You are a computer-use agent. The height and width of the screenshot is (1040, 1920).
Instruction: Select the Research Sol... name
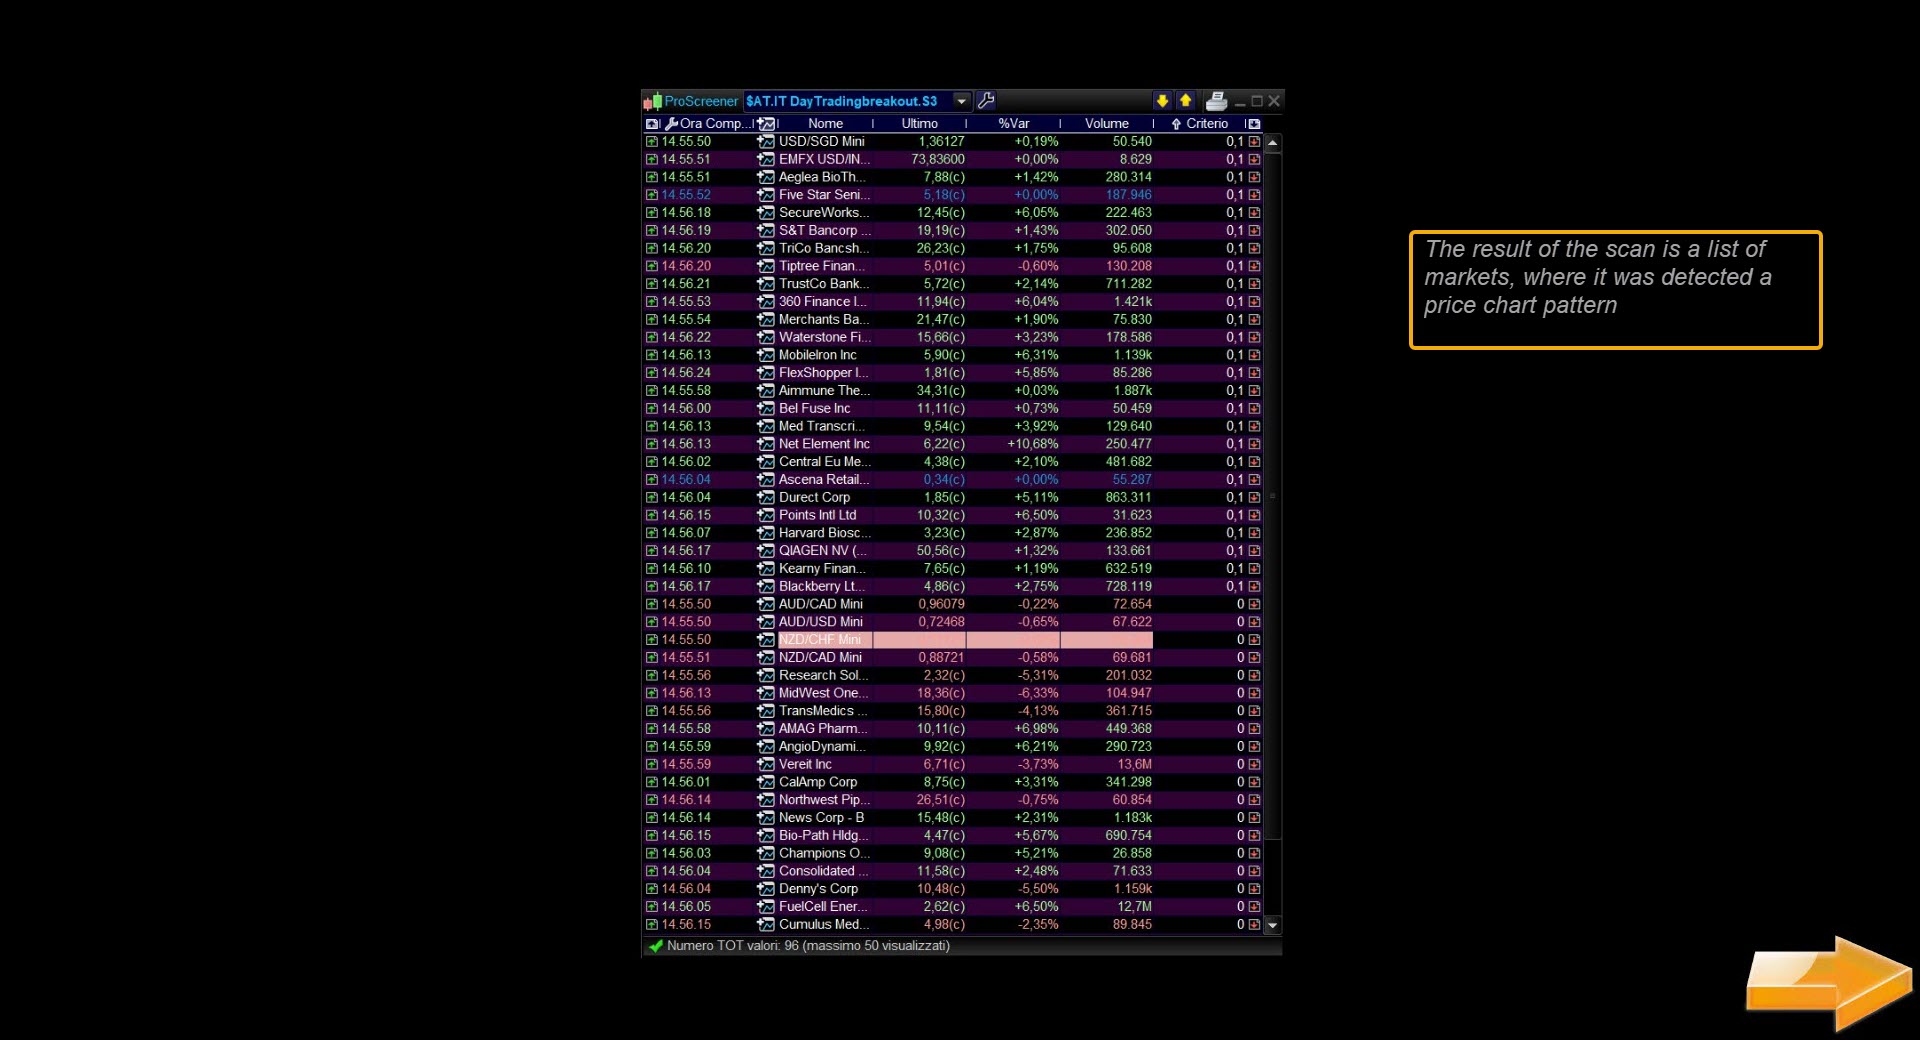click(823, 676)
